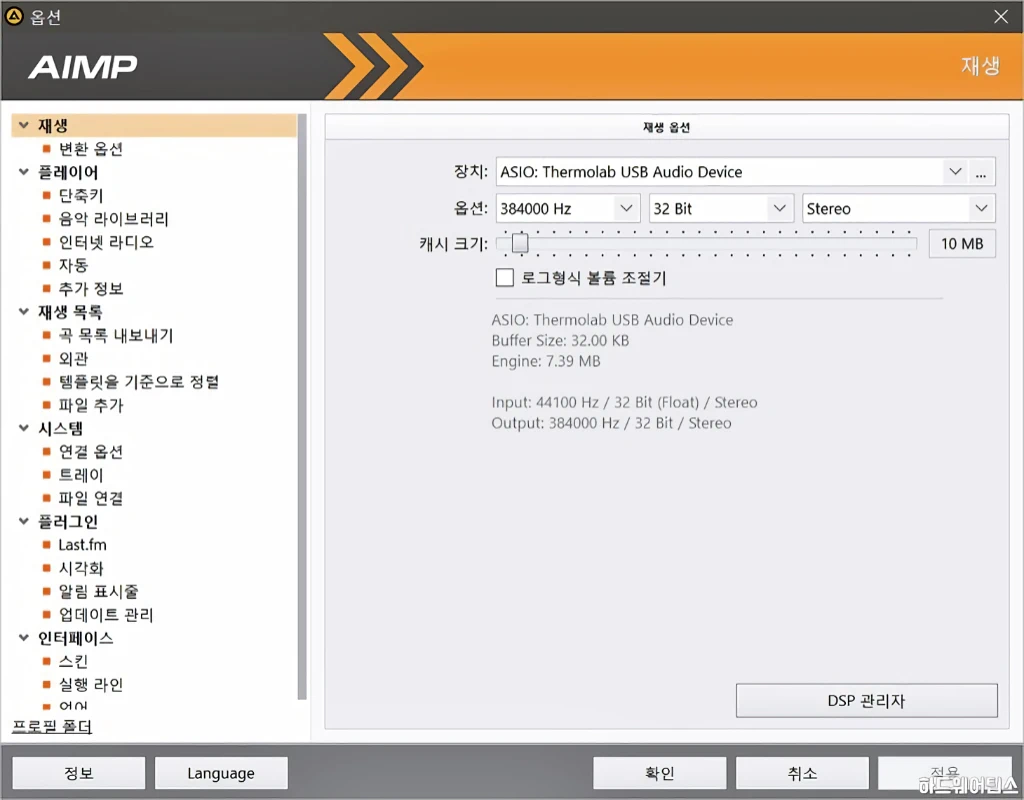Click the 재생 옵션 panel header
This screenshot has width=1024, height=800.
click(x=667, y=127)
